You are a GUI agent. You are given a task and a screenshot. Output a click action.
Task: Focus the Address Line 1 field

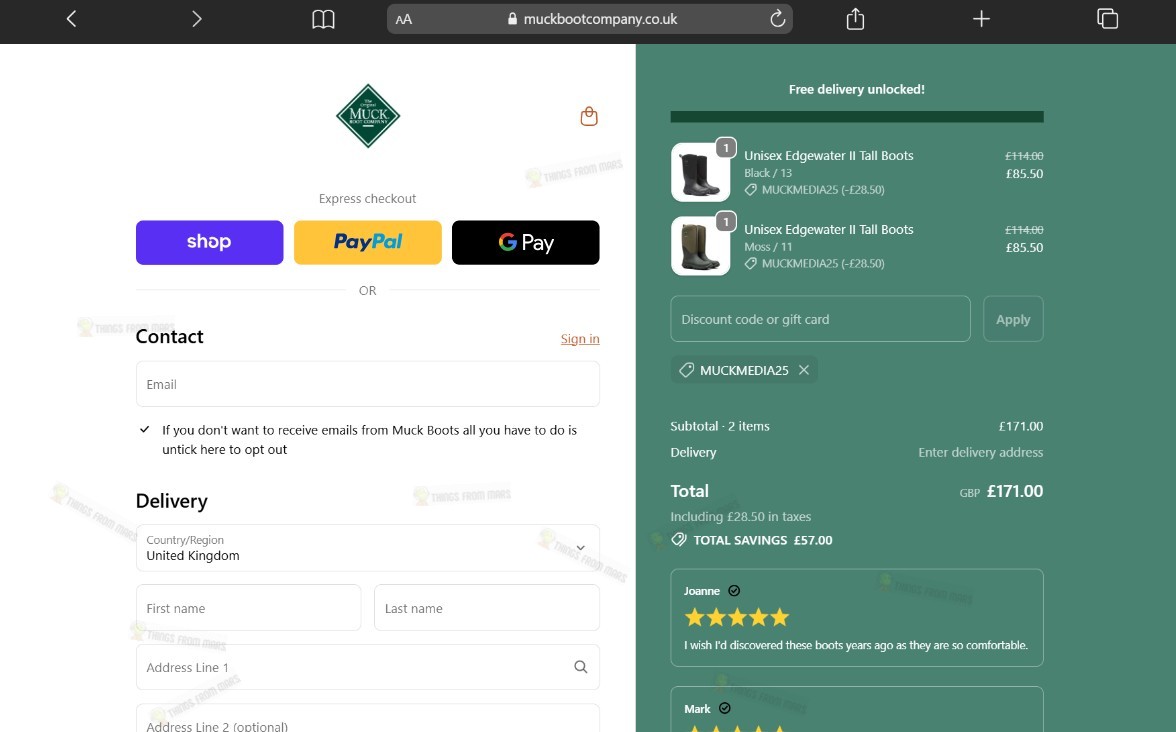368,667
